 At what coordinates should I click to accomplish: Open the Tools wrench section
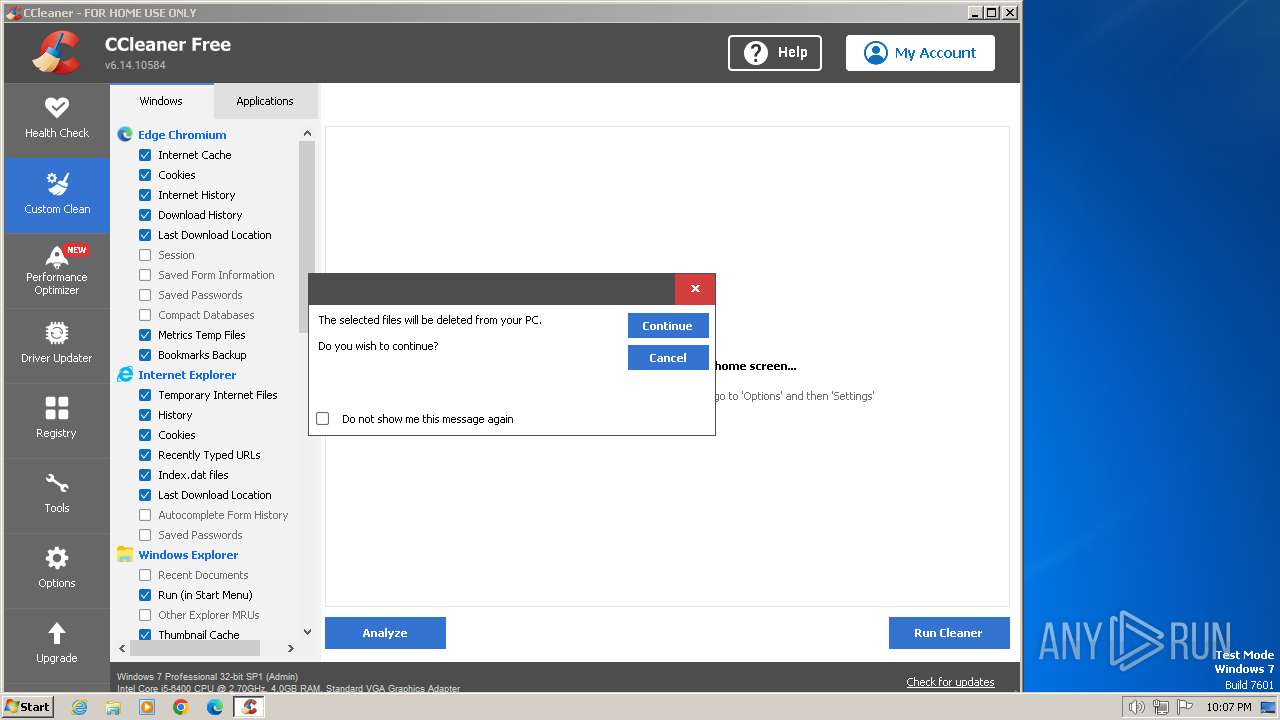pos(57,493)
